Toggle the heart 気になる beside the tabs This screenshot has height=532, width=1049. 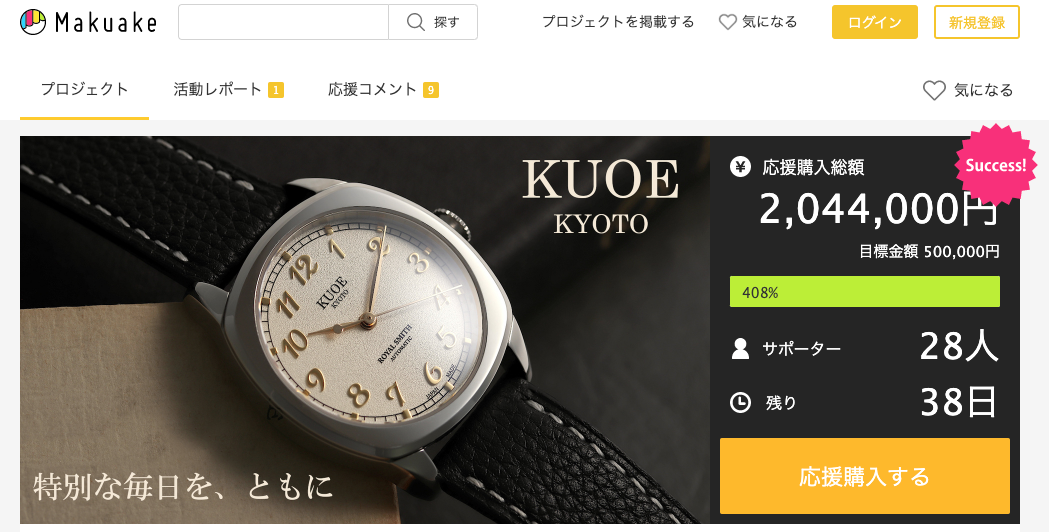[967, 90]
